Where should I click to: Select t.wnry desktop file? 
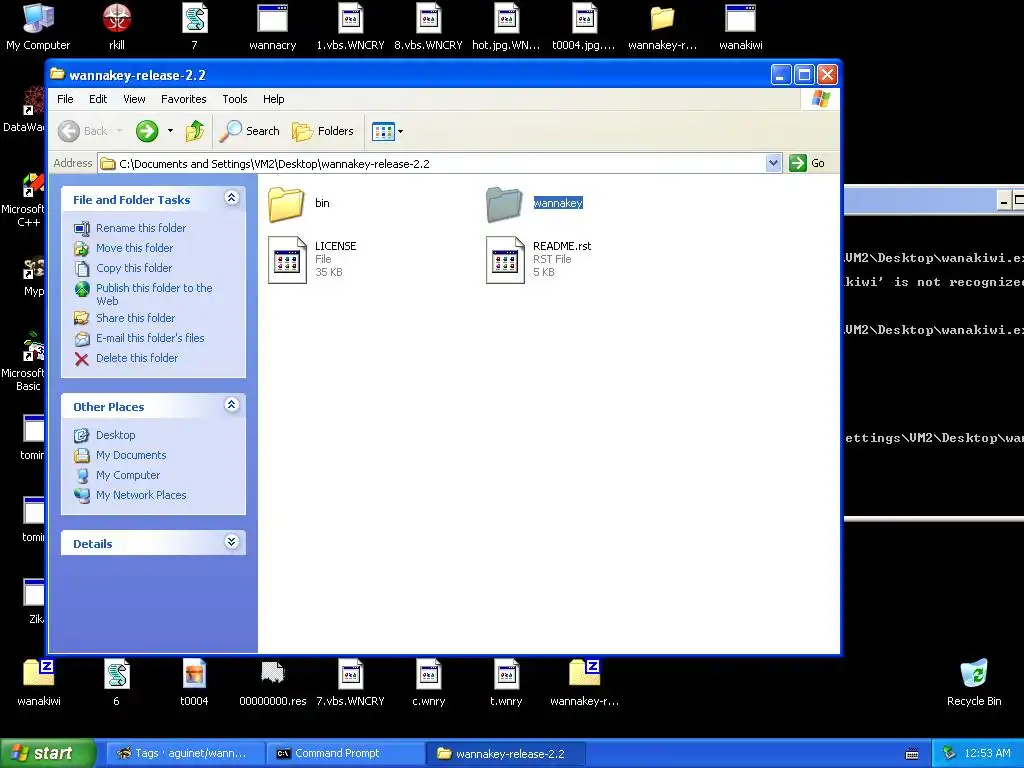[506, 683]
